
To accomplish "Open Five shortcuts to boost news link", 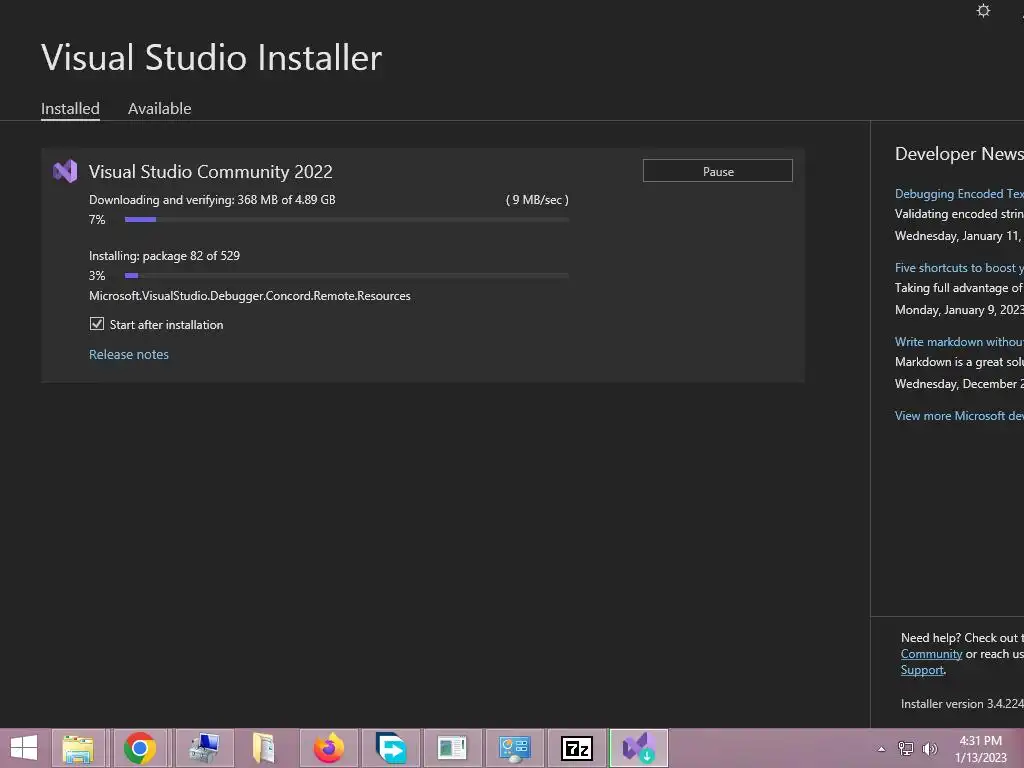I will tap(959, 268).
